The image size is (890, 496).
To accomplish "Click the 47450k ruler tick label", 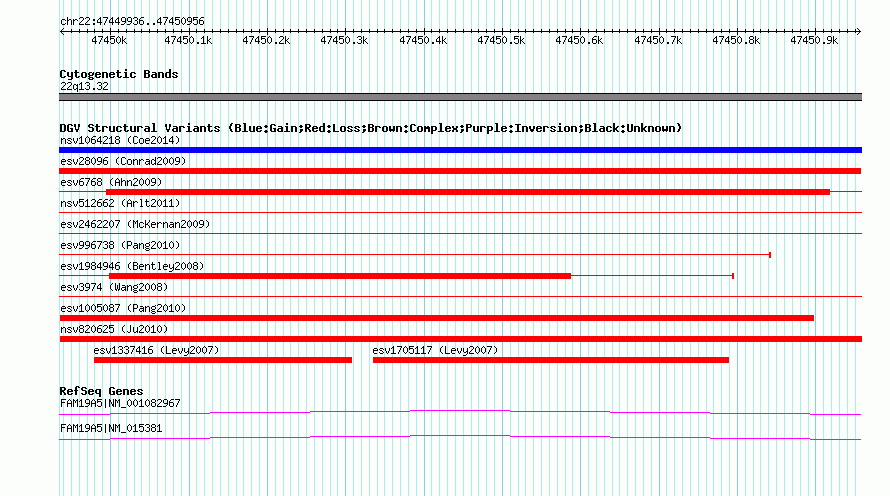I will tap(109, 40).
